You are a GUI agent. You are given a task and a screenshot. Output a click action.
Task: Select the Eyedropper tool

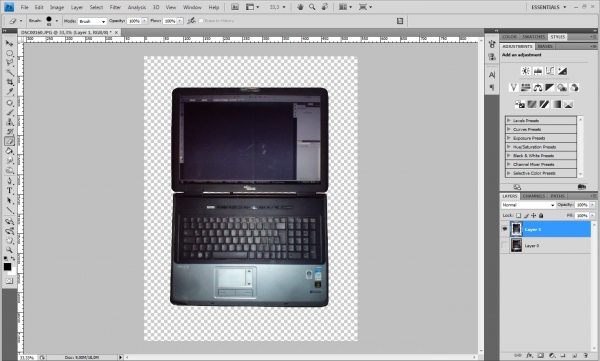pyautogui.click(x=9, y=91)
